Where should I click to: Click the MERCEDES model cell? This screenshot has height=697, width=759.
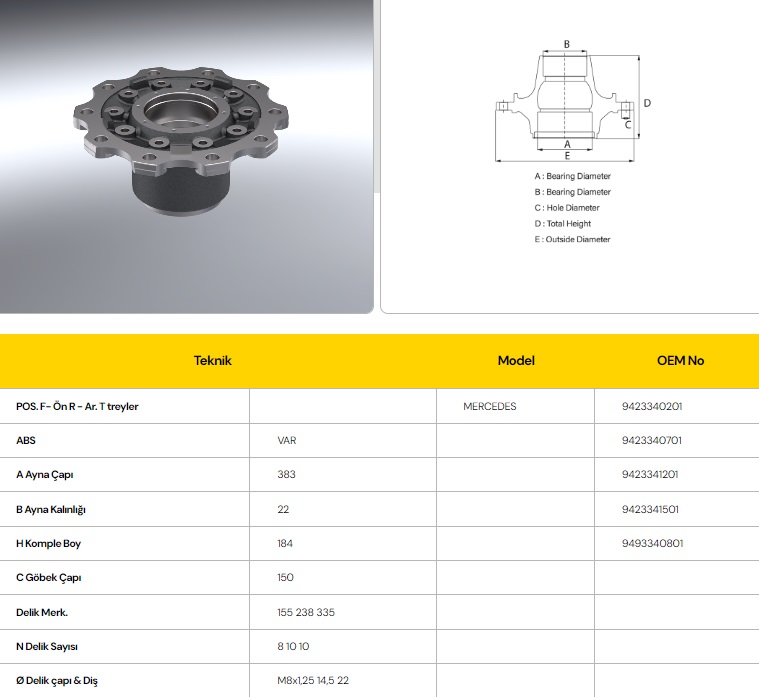(x=490, y=407)
